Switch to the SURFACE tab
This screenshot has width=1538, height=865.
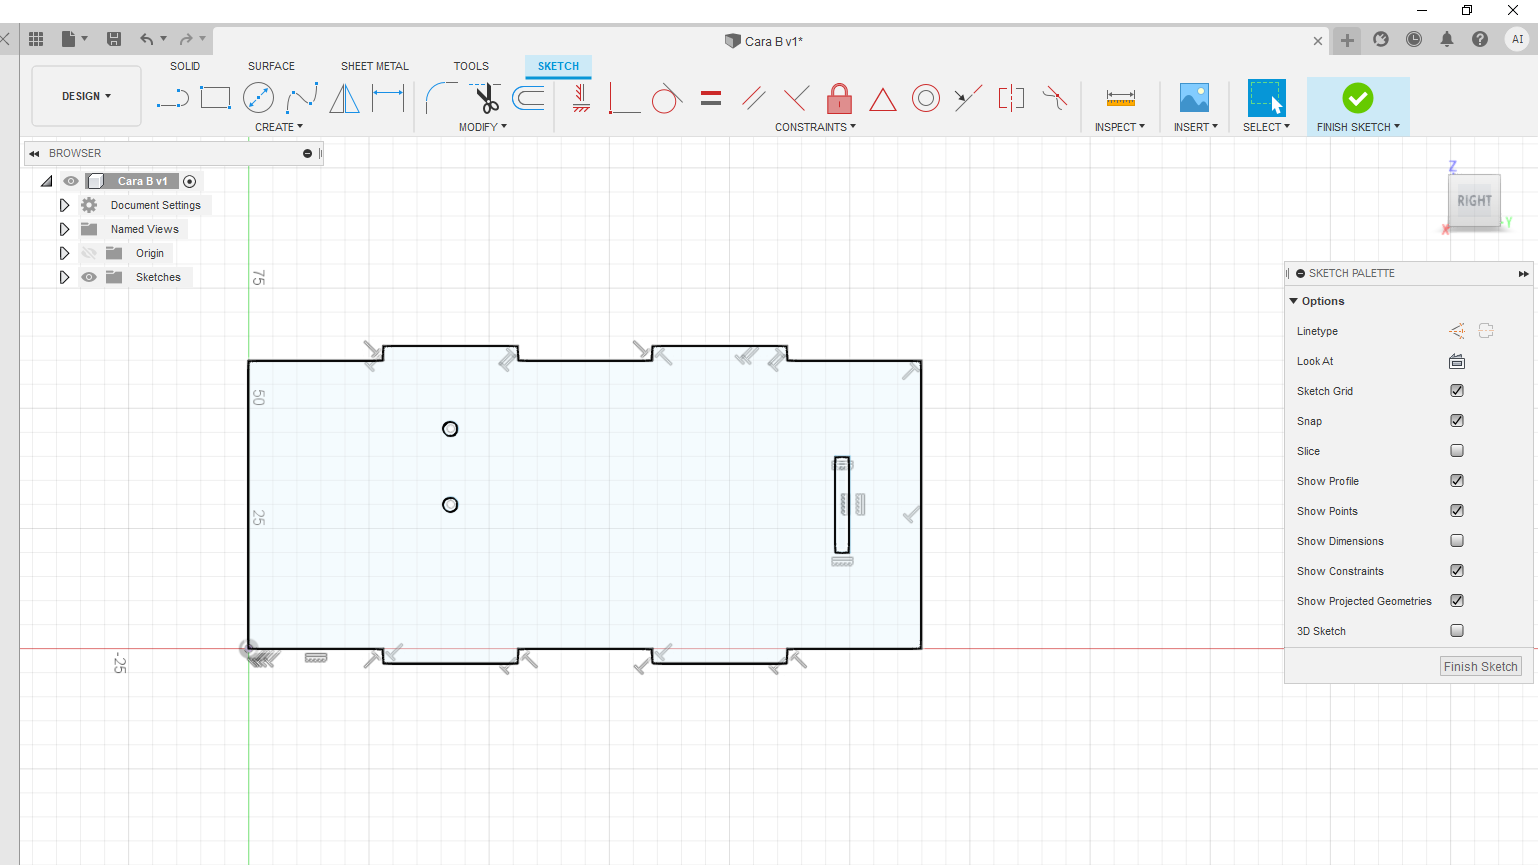pyautogui.click(x=271, y=66)
